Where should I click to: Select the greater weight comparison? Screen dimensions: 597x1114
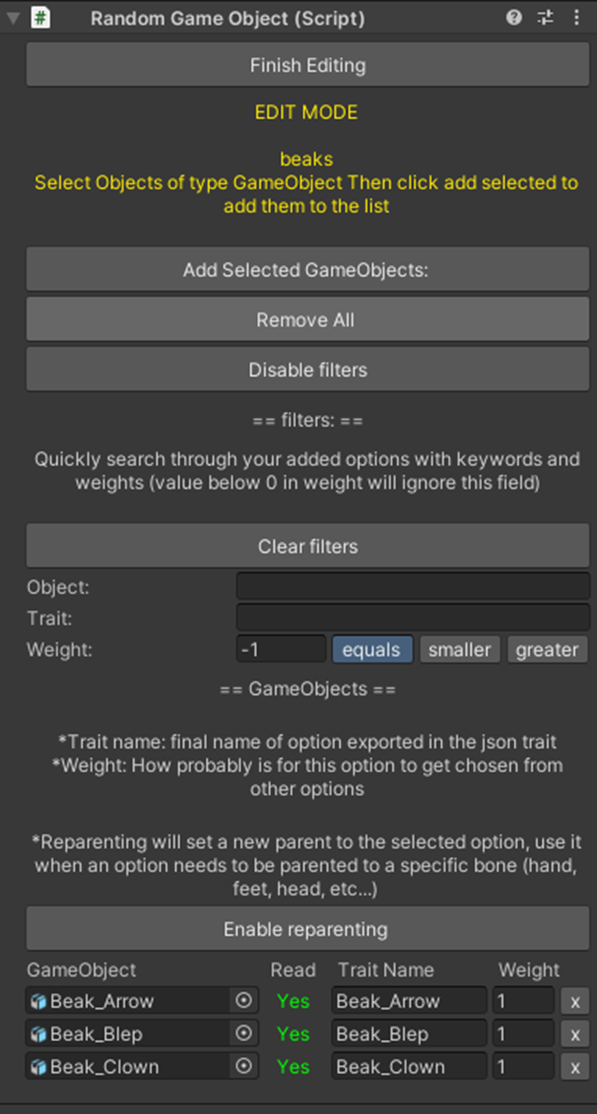click(547, 649)
